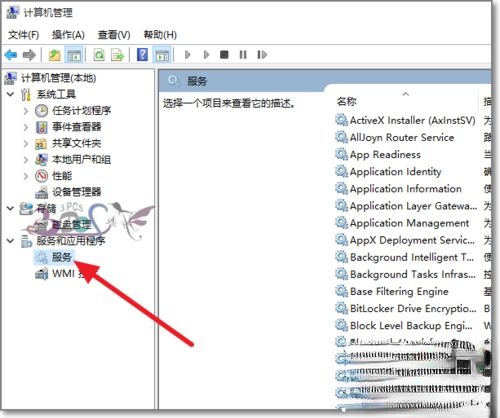This screenshot has height=418, width=500.
Task: Collapse the 系统工具 tree node
Action: [x=11, y=94]
